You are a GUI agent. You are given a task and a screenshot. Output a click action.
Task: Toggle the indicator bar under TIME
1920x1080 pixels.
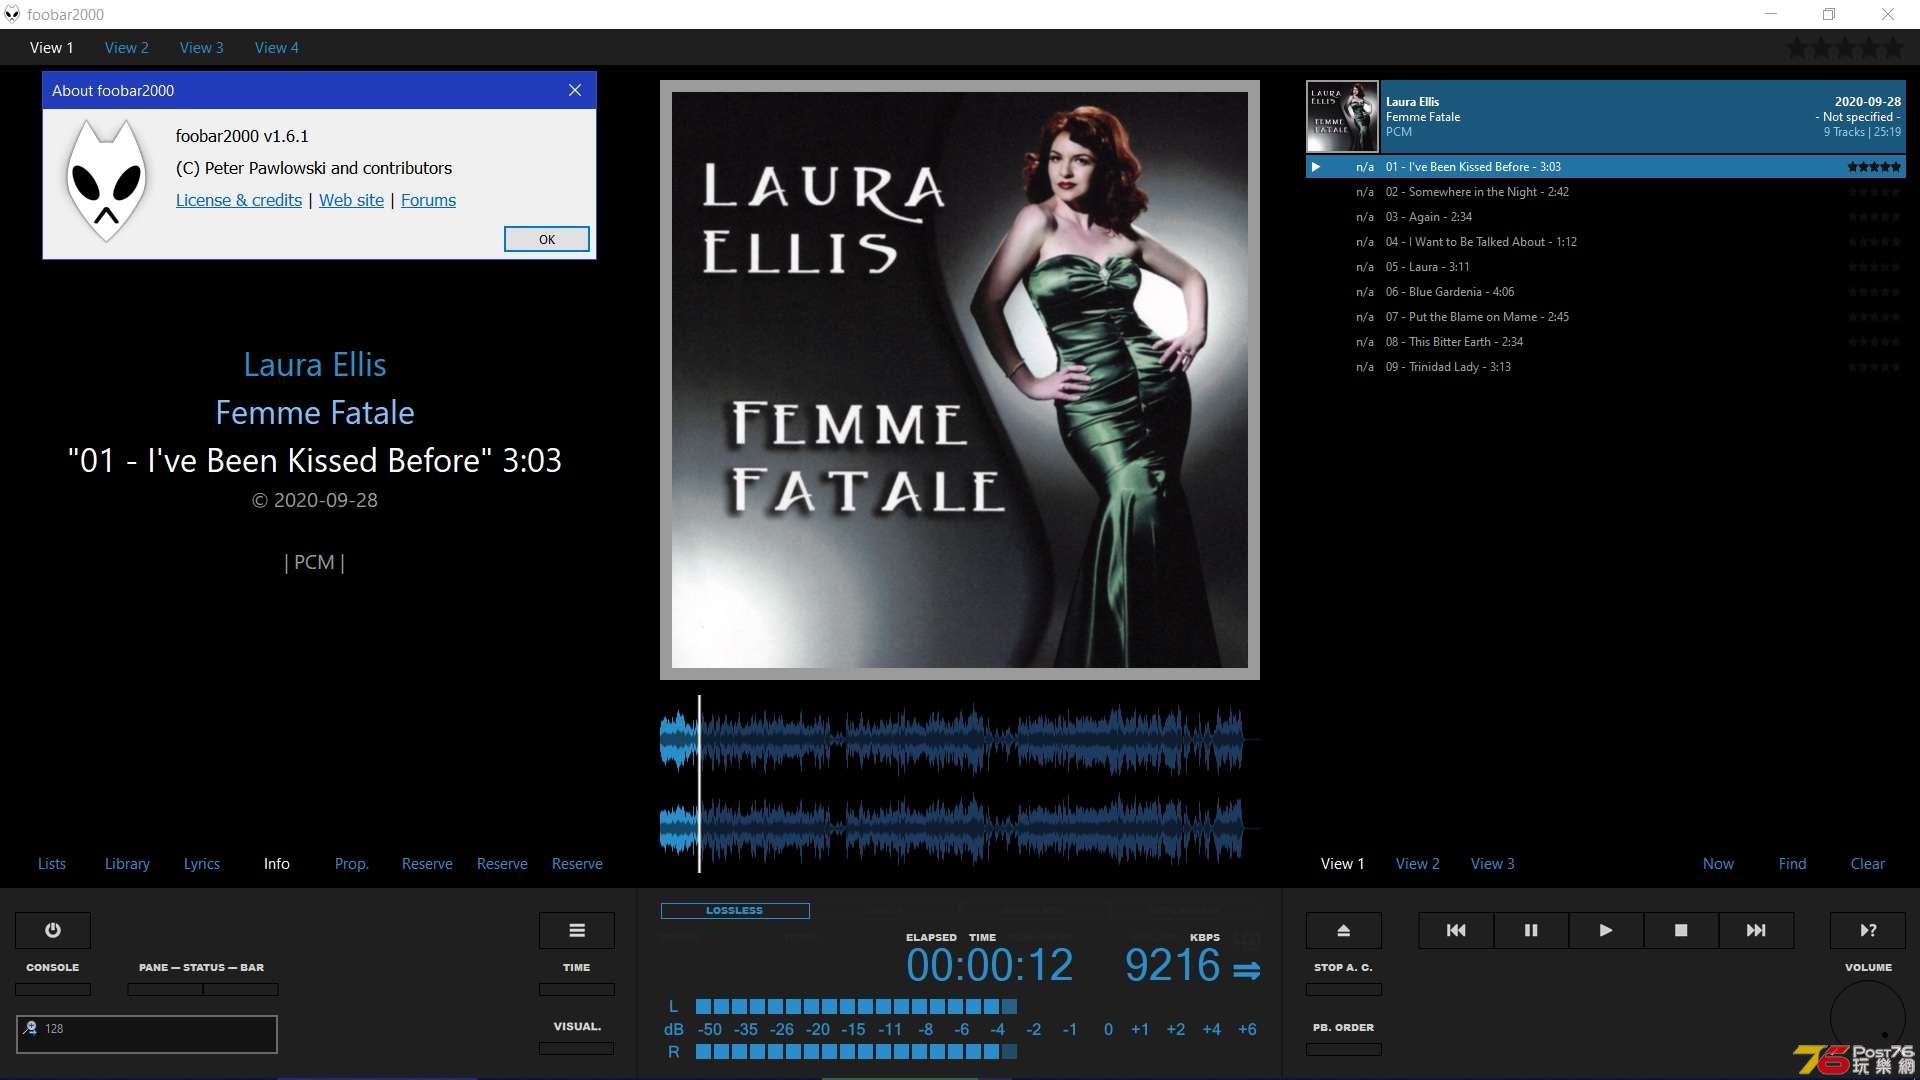[577, 989]
